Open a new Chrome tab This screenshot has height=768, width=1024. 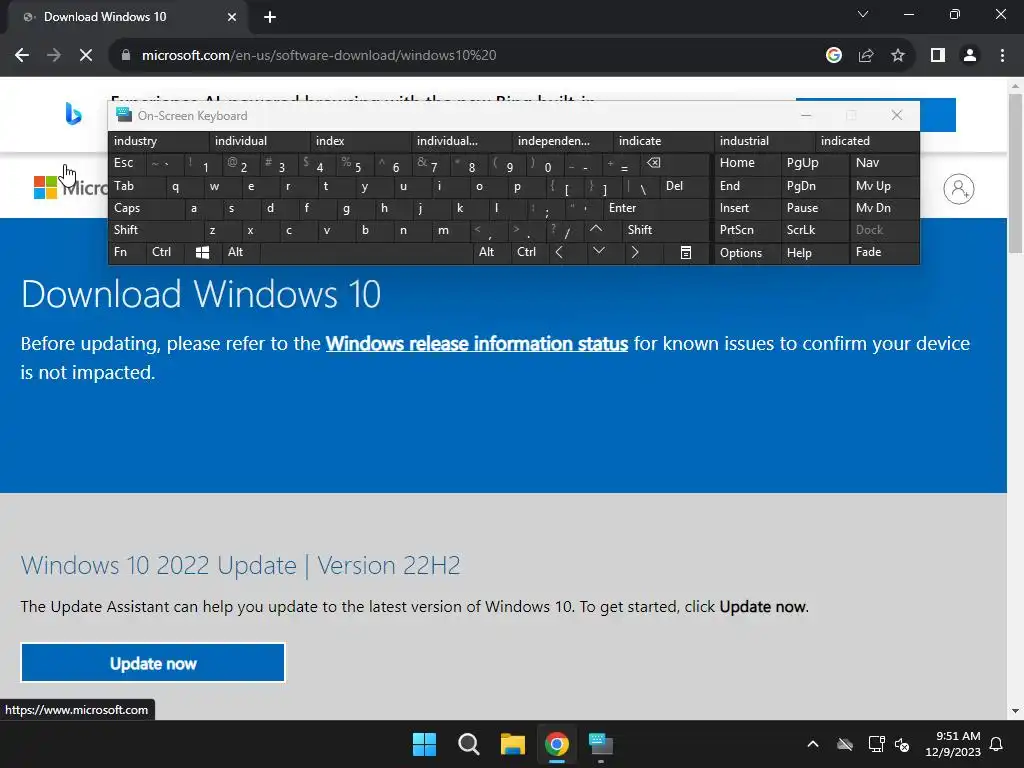pyautogui.click(x=270, y=17)
